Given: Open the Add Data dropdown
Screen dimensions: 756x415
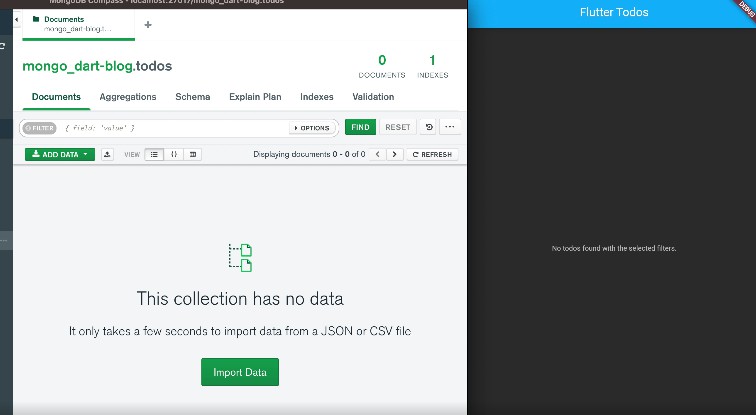Looking at the screenshot, I should pos(59,154).
